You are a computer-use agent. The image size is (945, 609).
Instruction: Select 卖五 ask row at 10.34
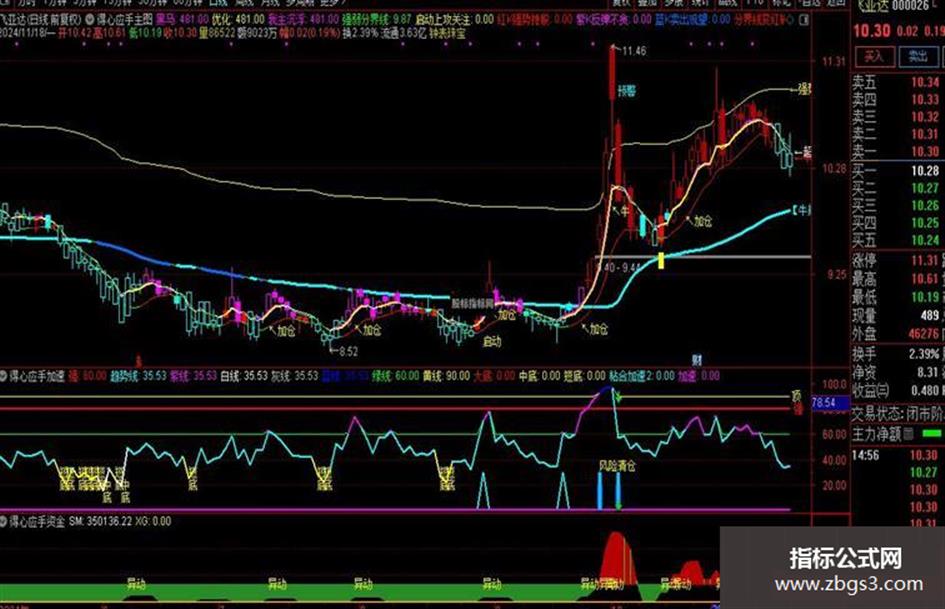[x=897, y=82]
